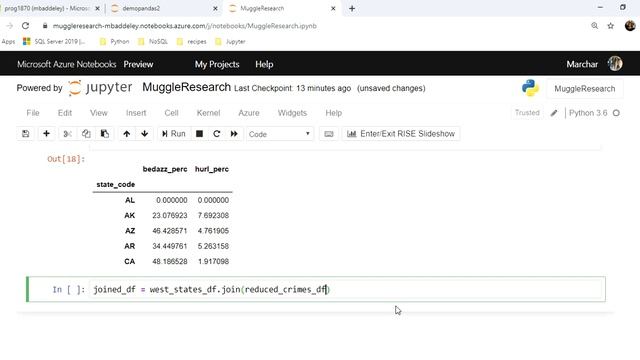Viewport: 640px width, 360px height.
Task: Move selected cell up arrow
Action: [x=127, y=134]
